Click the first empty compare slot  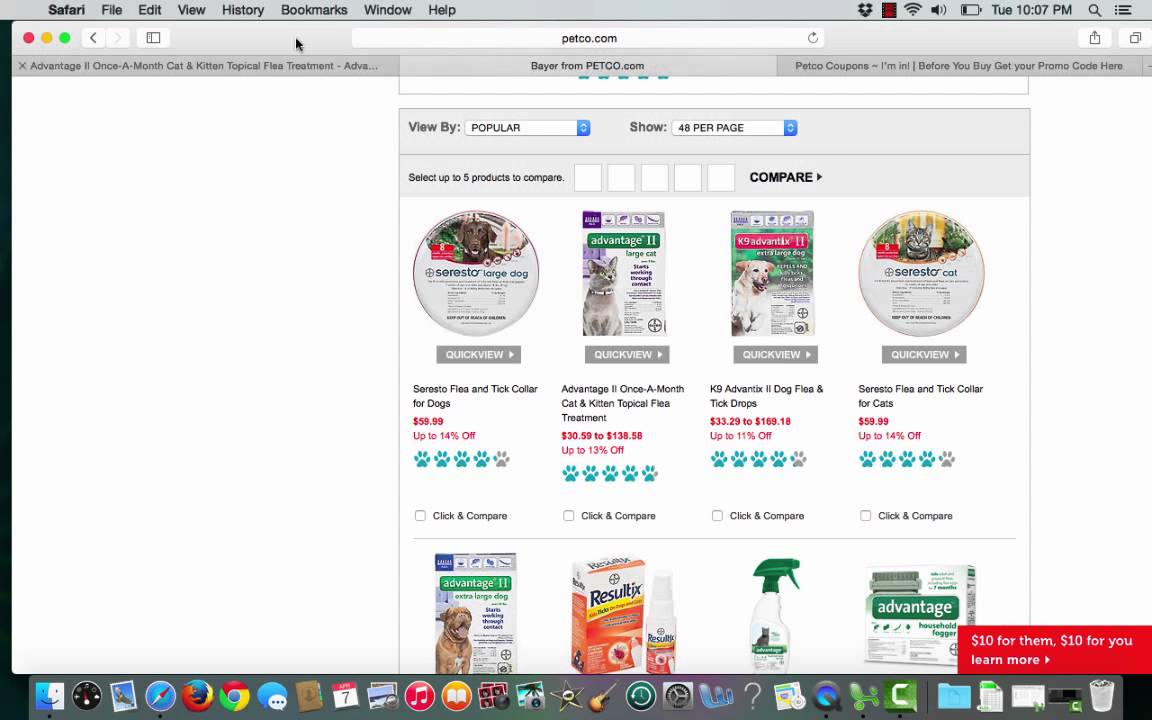click(x=588, y=178)
